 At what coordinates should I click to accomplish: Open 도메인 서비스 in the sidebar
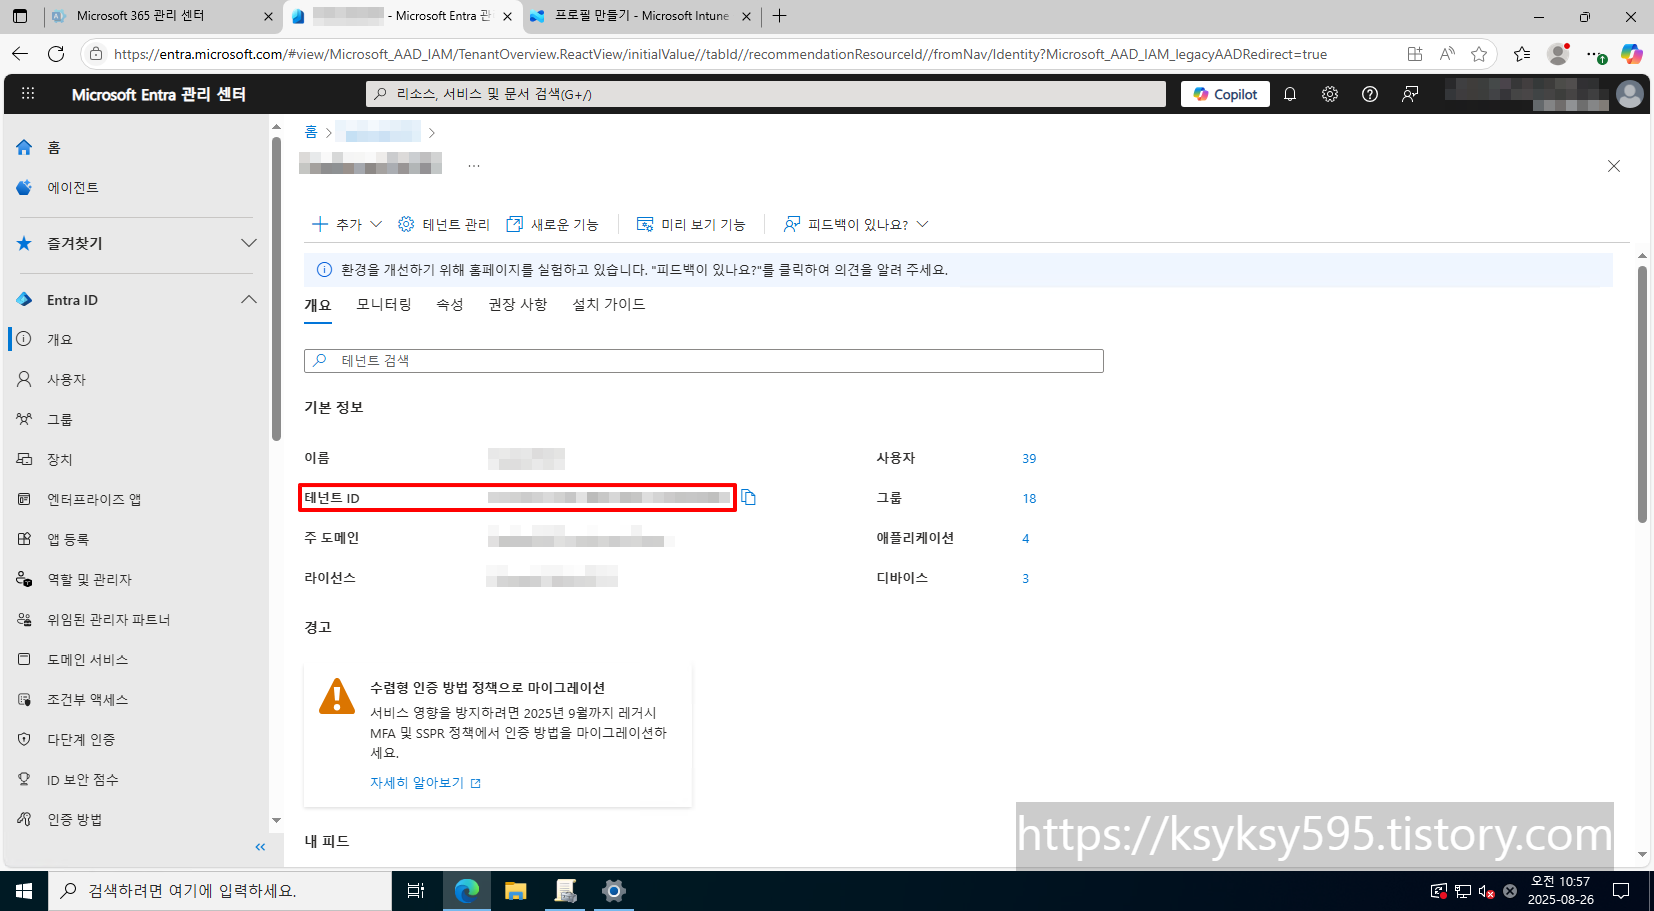(x=87, y=659)
